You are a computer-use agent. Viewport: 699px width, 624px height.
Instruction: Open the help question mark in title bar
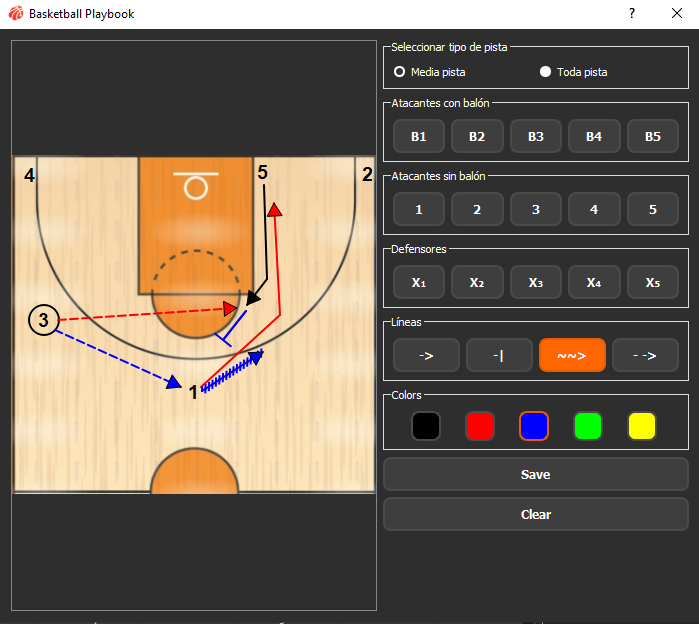pyautogui.click(x=632, y=14)
